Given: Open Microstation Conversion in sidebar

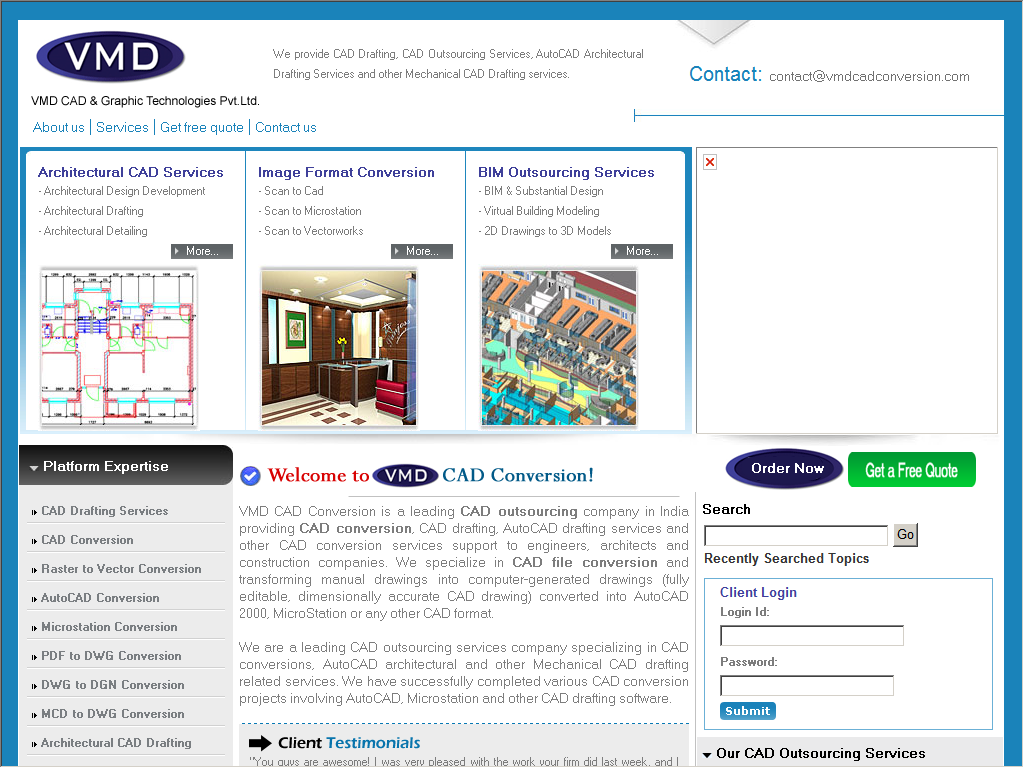Looking at the screenshot, I should coord(109,627).
